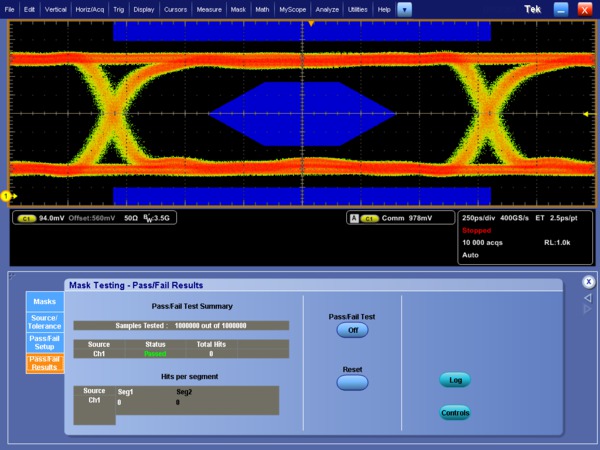Viewport: 600px width, 450px height.
Task: Expand the menu bar dropdown arrow button
Action: click(404, 9)
